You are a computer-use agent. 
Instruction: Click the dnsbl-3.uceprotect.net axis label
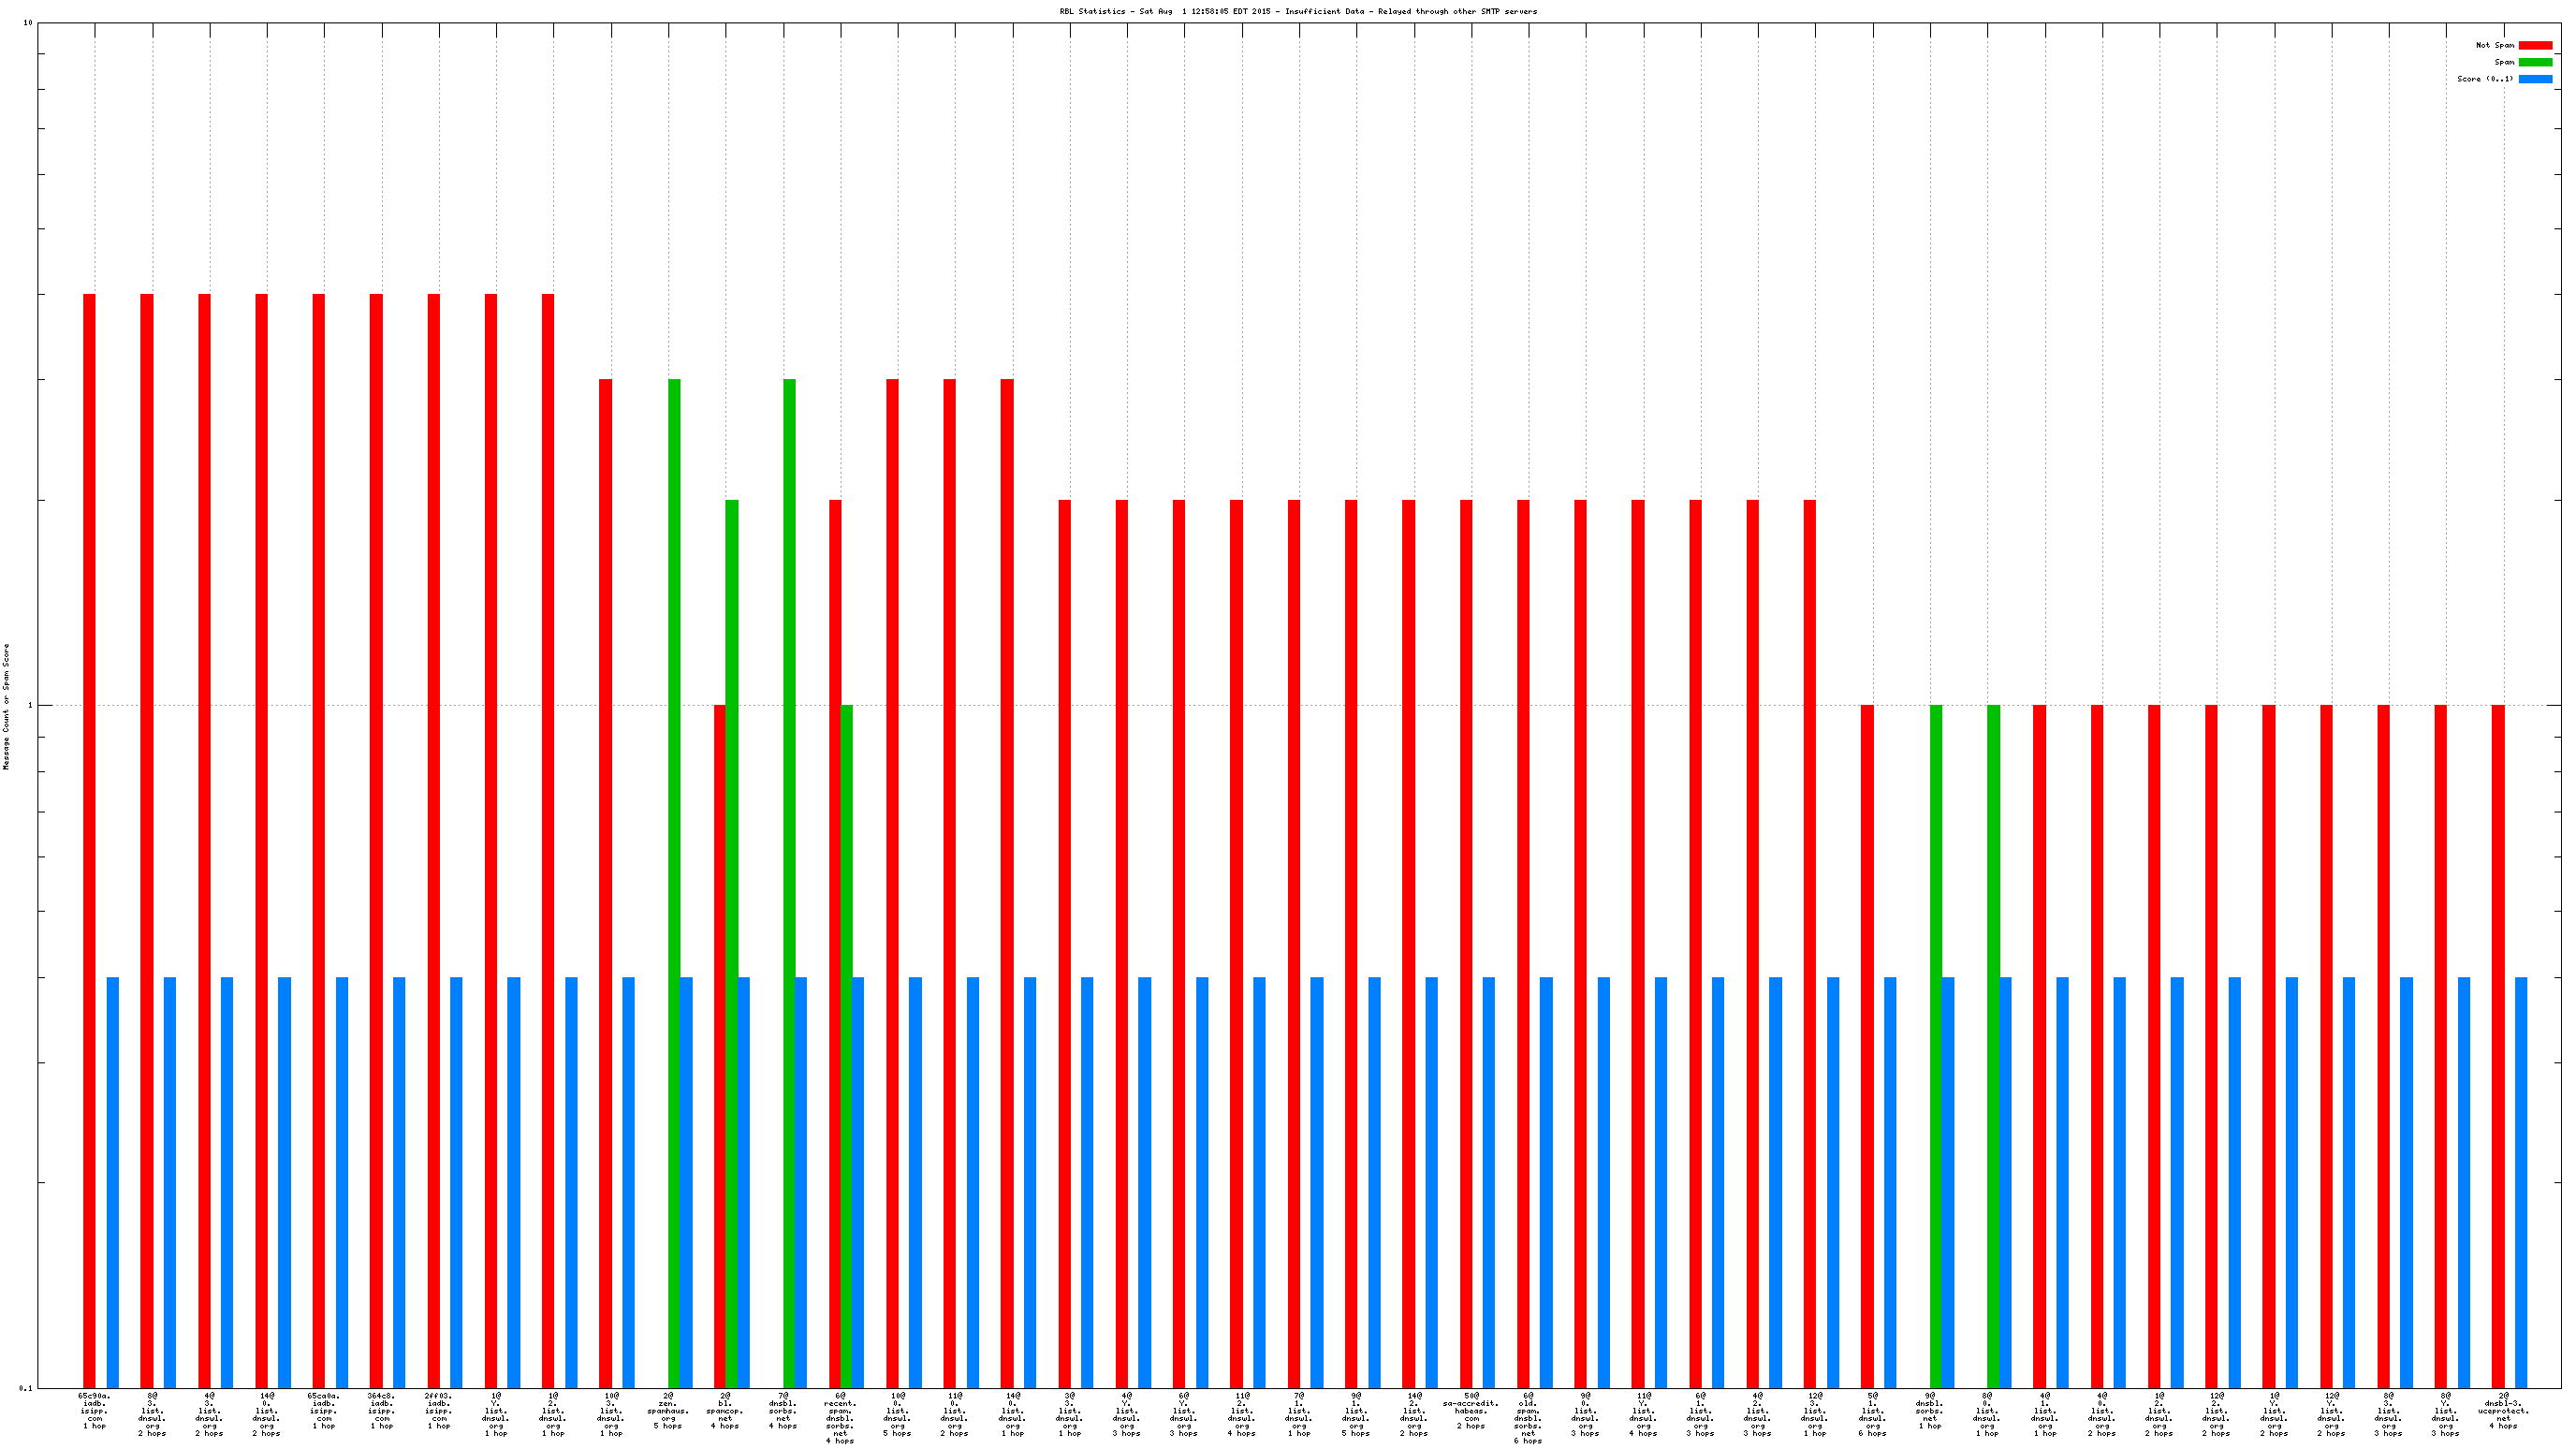point(2503,1410)
